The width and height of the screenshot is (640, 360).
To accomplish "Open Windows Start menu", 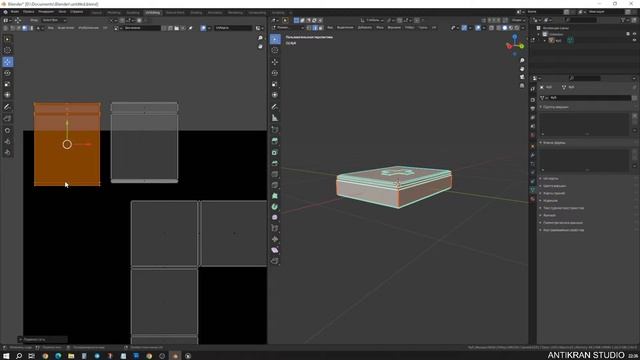I will pyautogui.click(x=6, y=356).
